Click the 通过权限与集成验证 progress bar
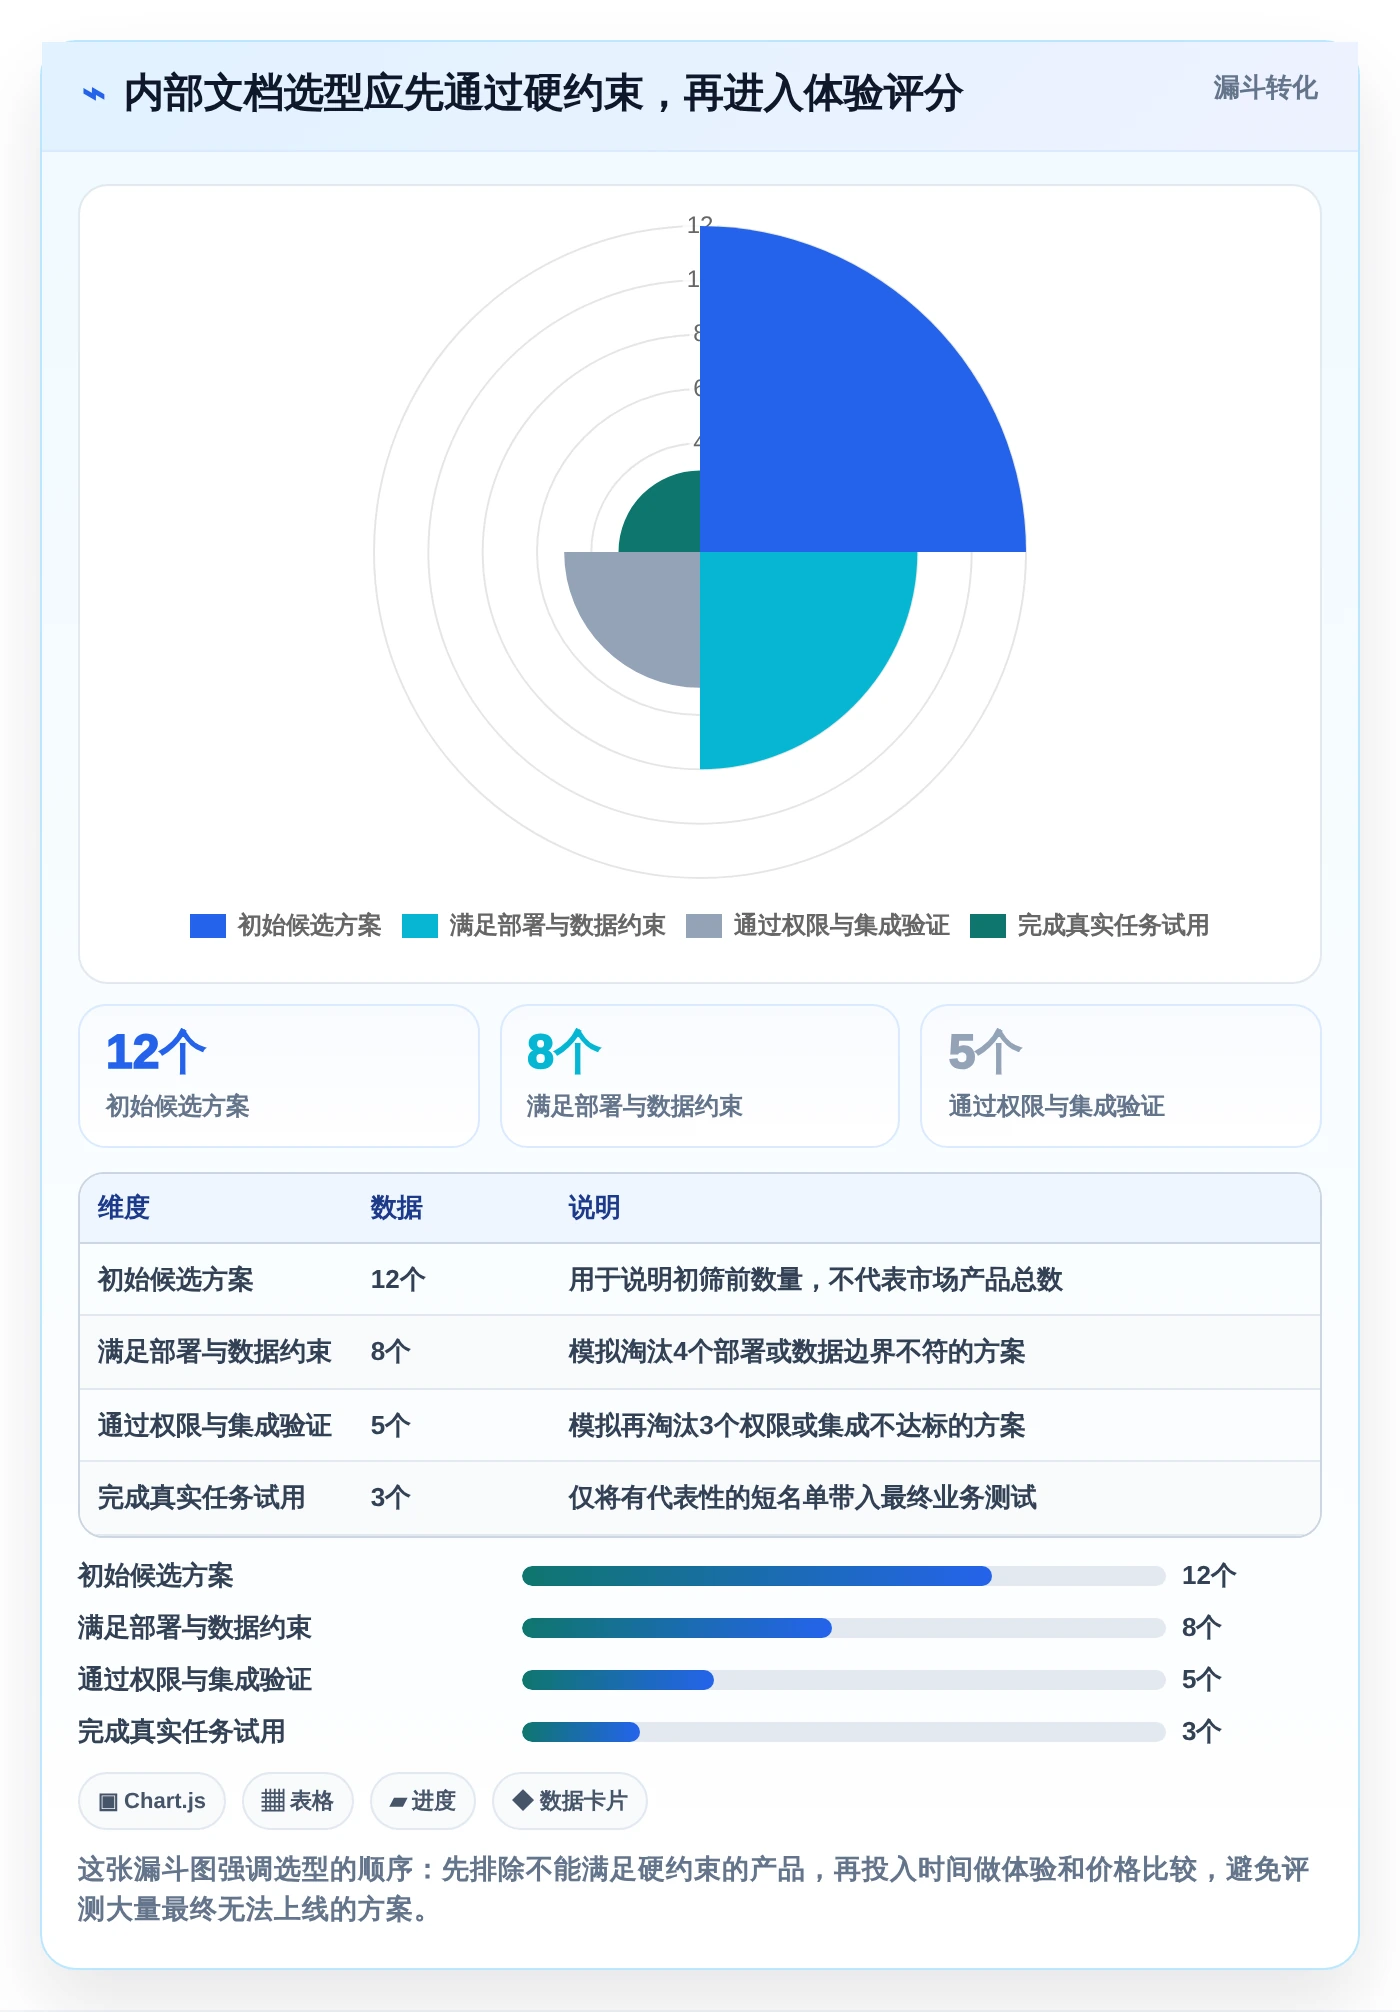Image resolution: width=1400 pixels, height=2012 pixels. [844, 1680]
